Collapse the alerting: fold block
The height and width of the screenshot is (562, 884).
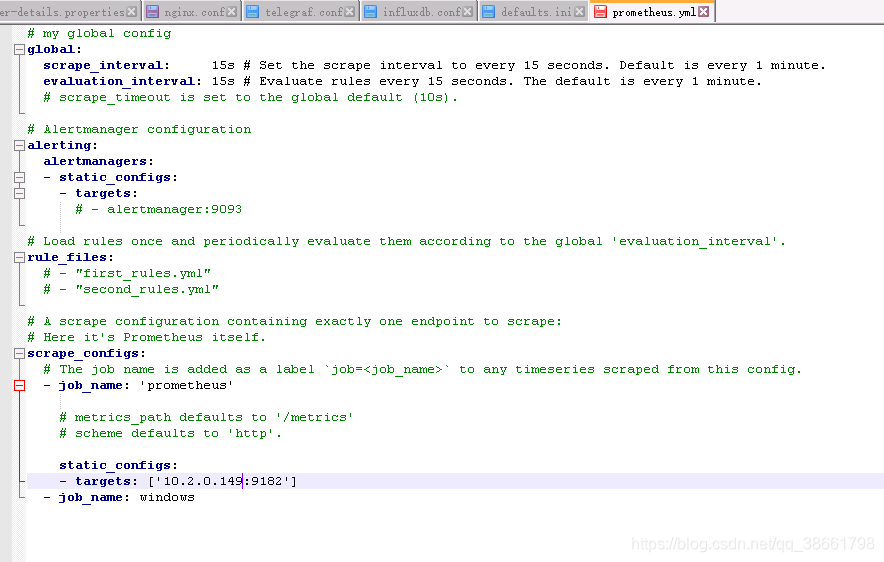coord(19,145)
